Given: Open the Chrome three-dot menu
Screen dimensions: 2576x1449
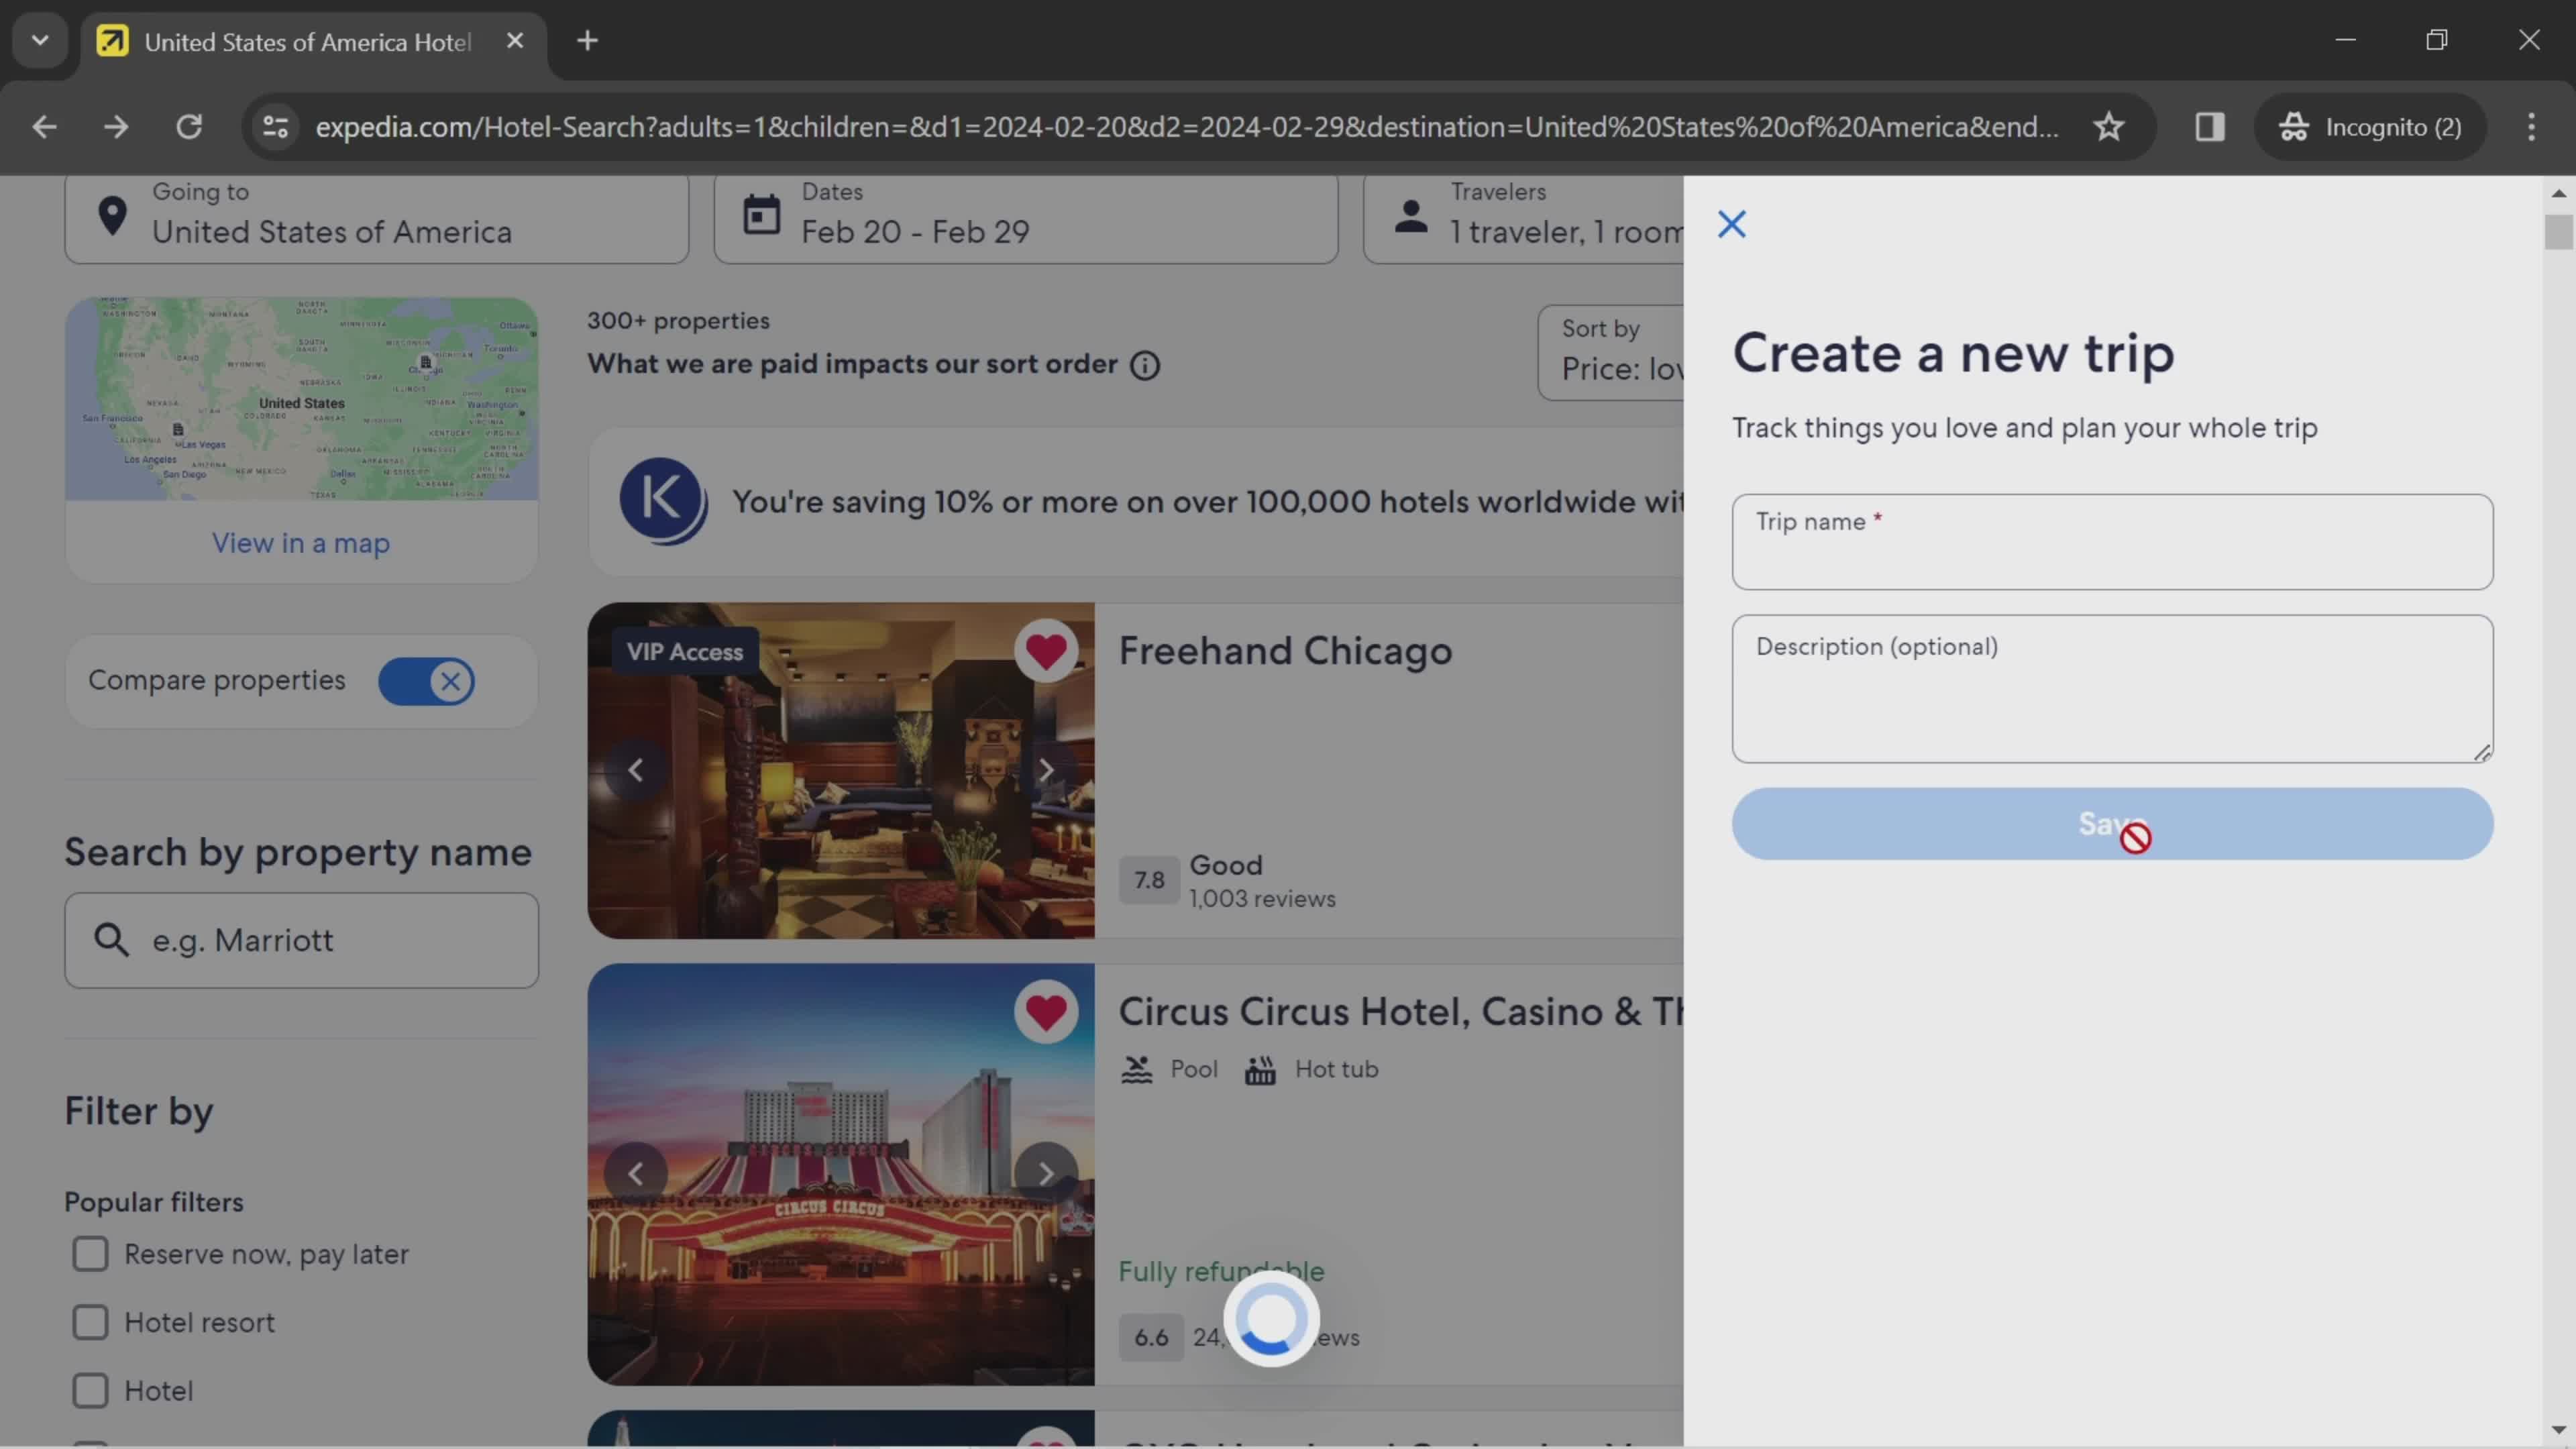Looking at the screenshot, I should pyautogui.click(x=2531, y=127).
